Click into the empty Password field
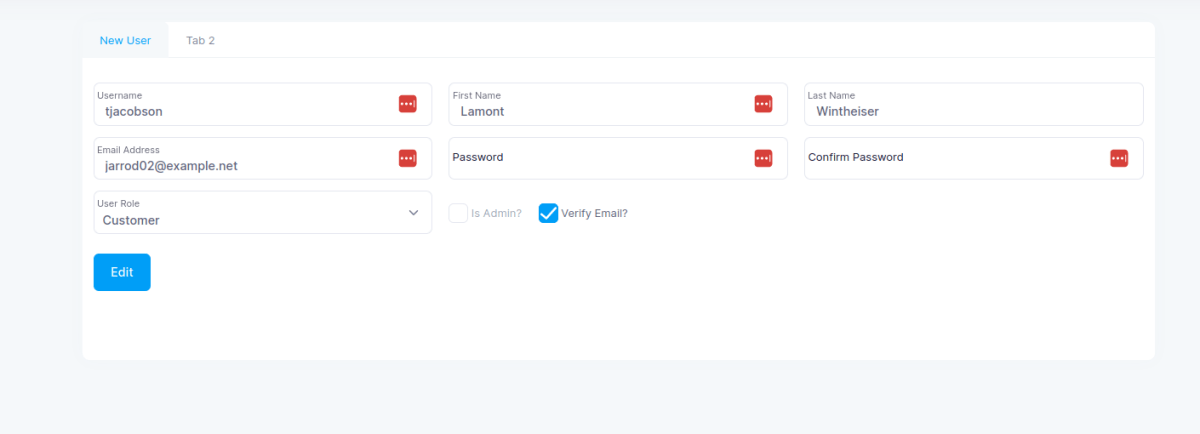The width and height of the screenshot is (1200, 434). point(618,158)
